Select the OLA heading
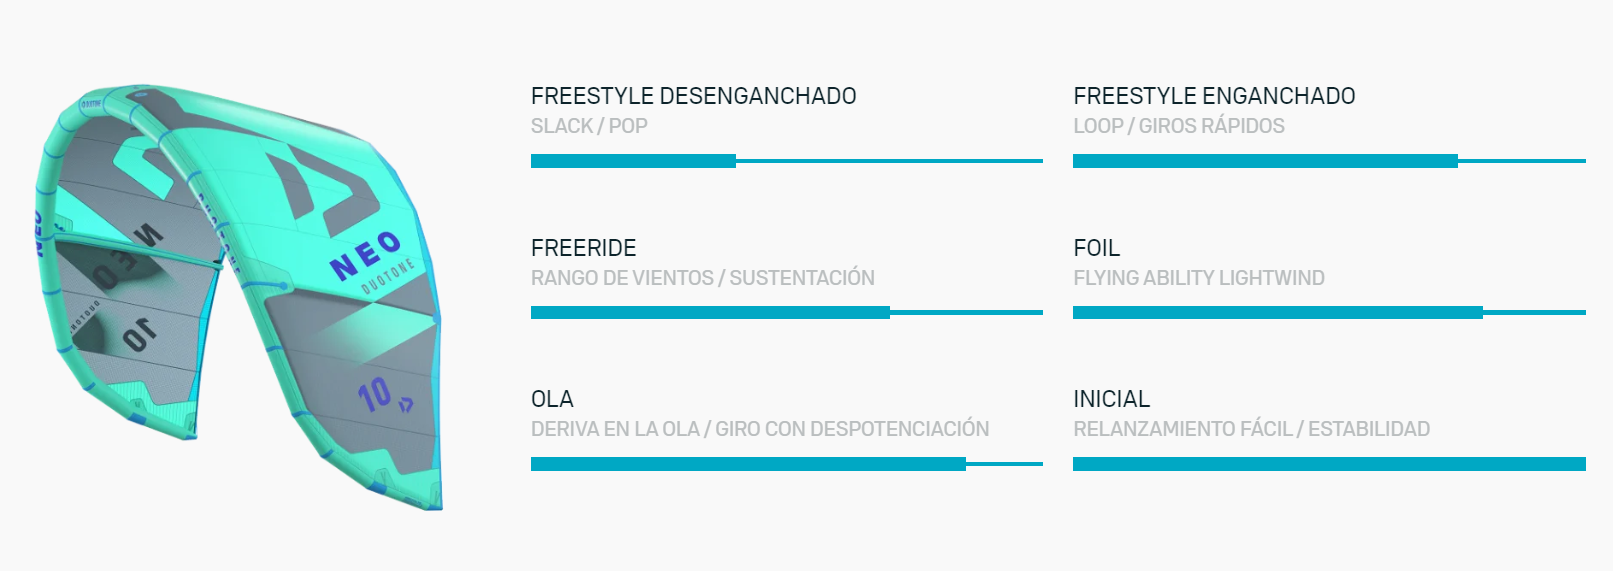This screenshot has width=1613, height=571. tap(552, 399)
